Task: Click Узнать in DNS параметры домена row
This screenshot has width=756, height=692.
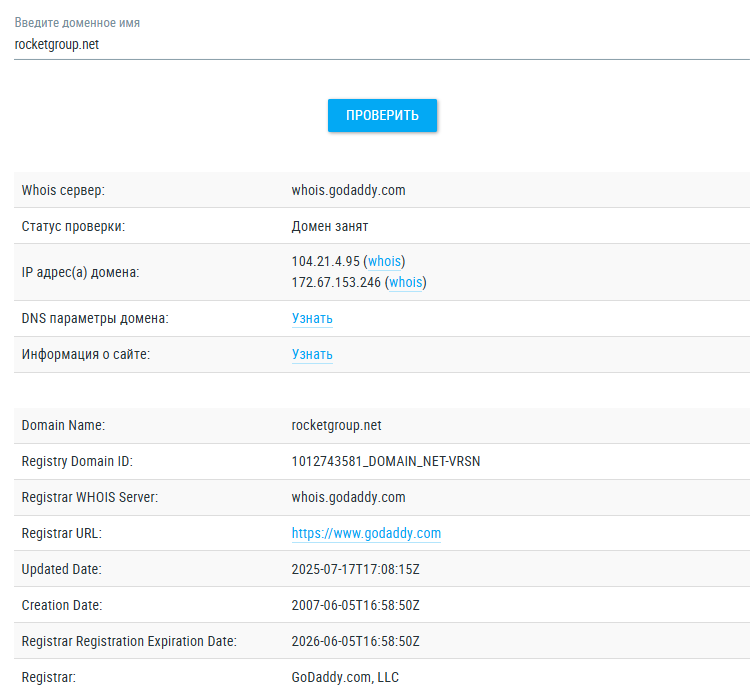Action: (312, 319)
